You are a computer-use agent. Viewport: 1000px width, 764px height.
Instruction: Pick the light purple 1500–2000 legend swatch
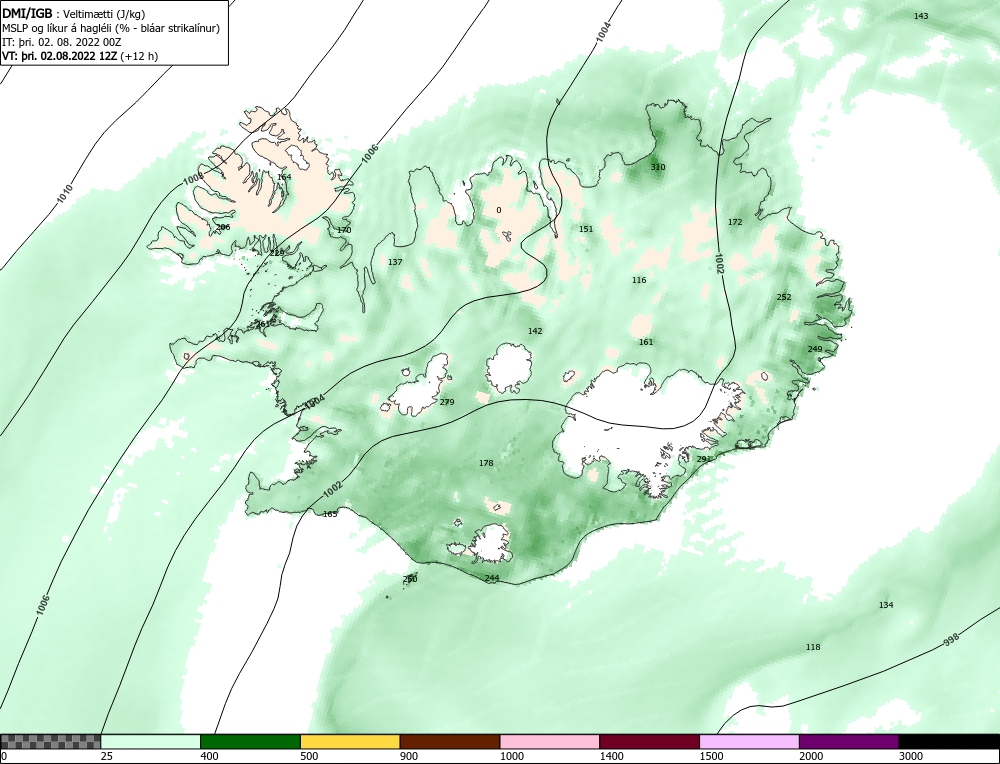(749, 741)
